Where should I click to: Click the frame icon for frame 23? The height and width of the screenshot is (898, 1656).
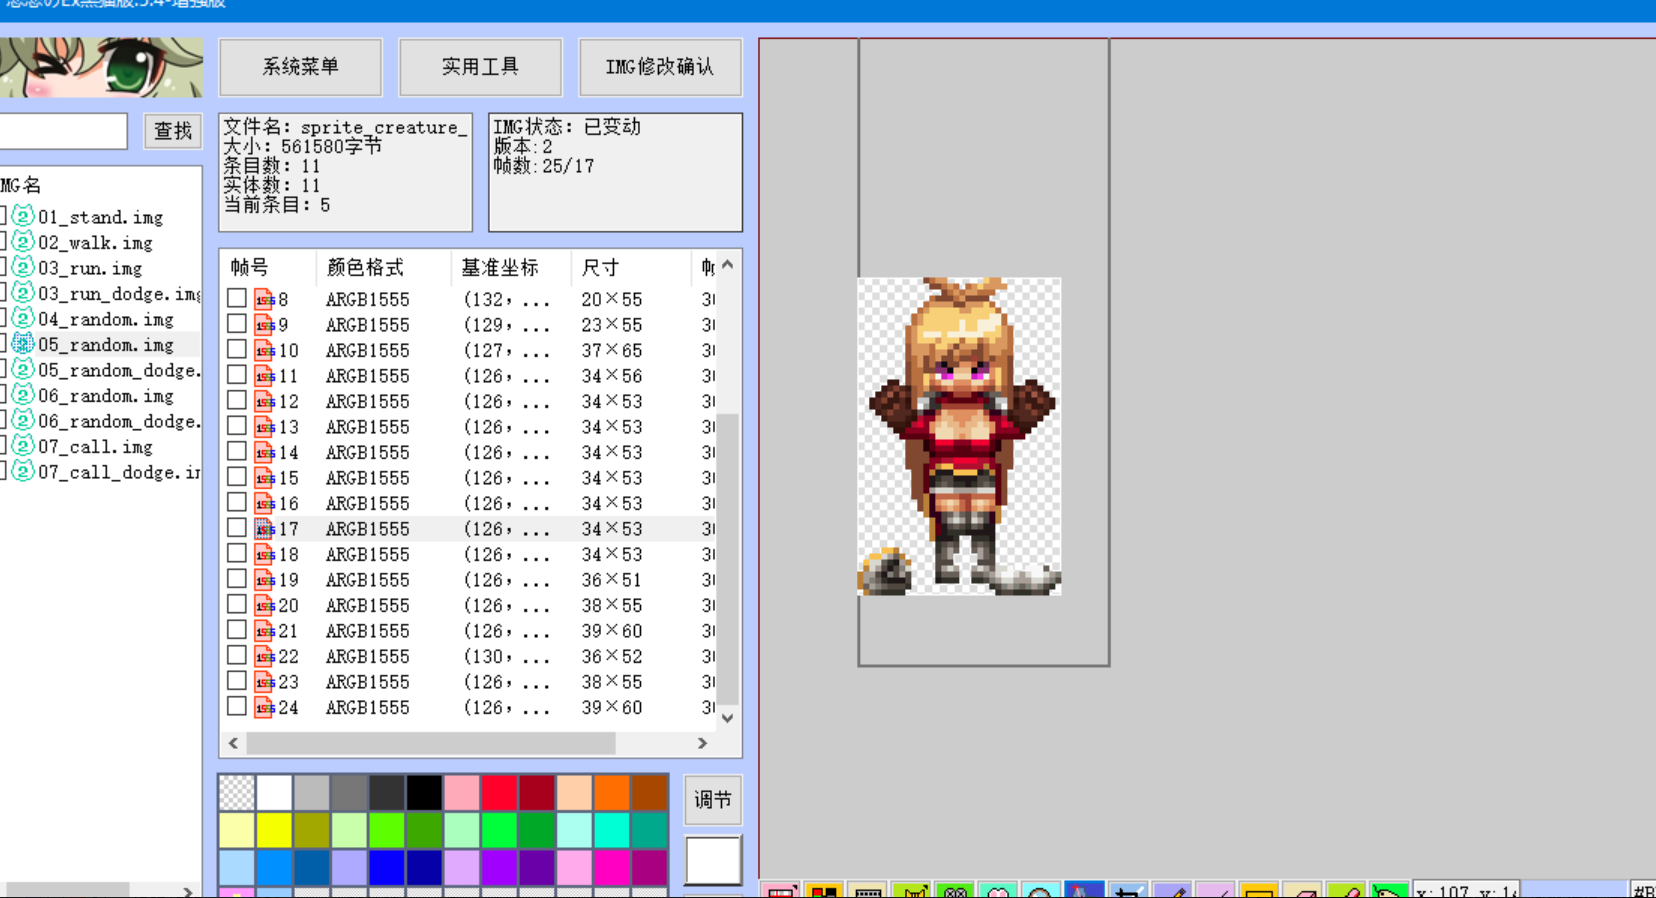coord(264,681)
